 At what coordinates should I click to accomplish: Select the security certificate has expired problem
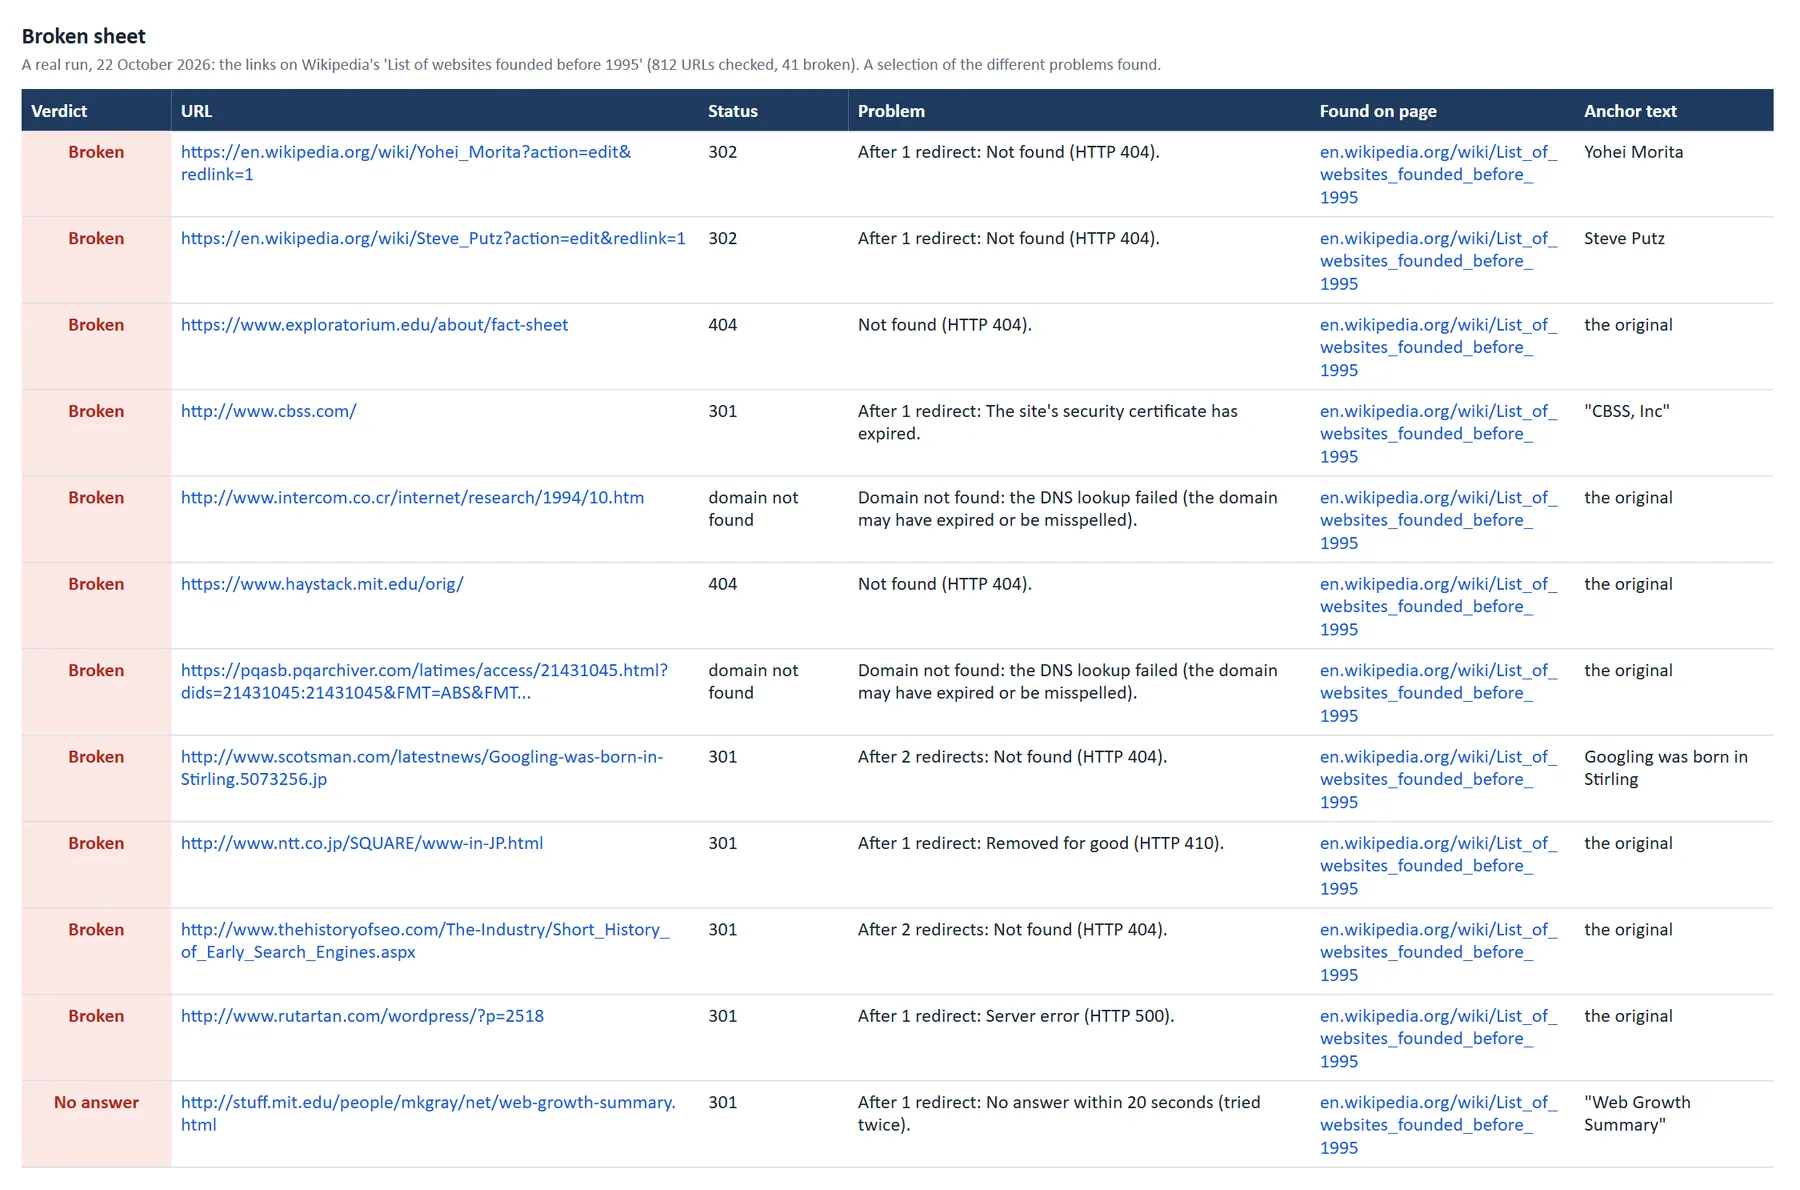[1048, 422]
